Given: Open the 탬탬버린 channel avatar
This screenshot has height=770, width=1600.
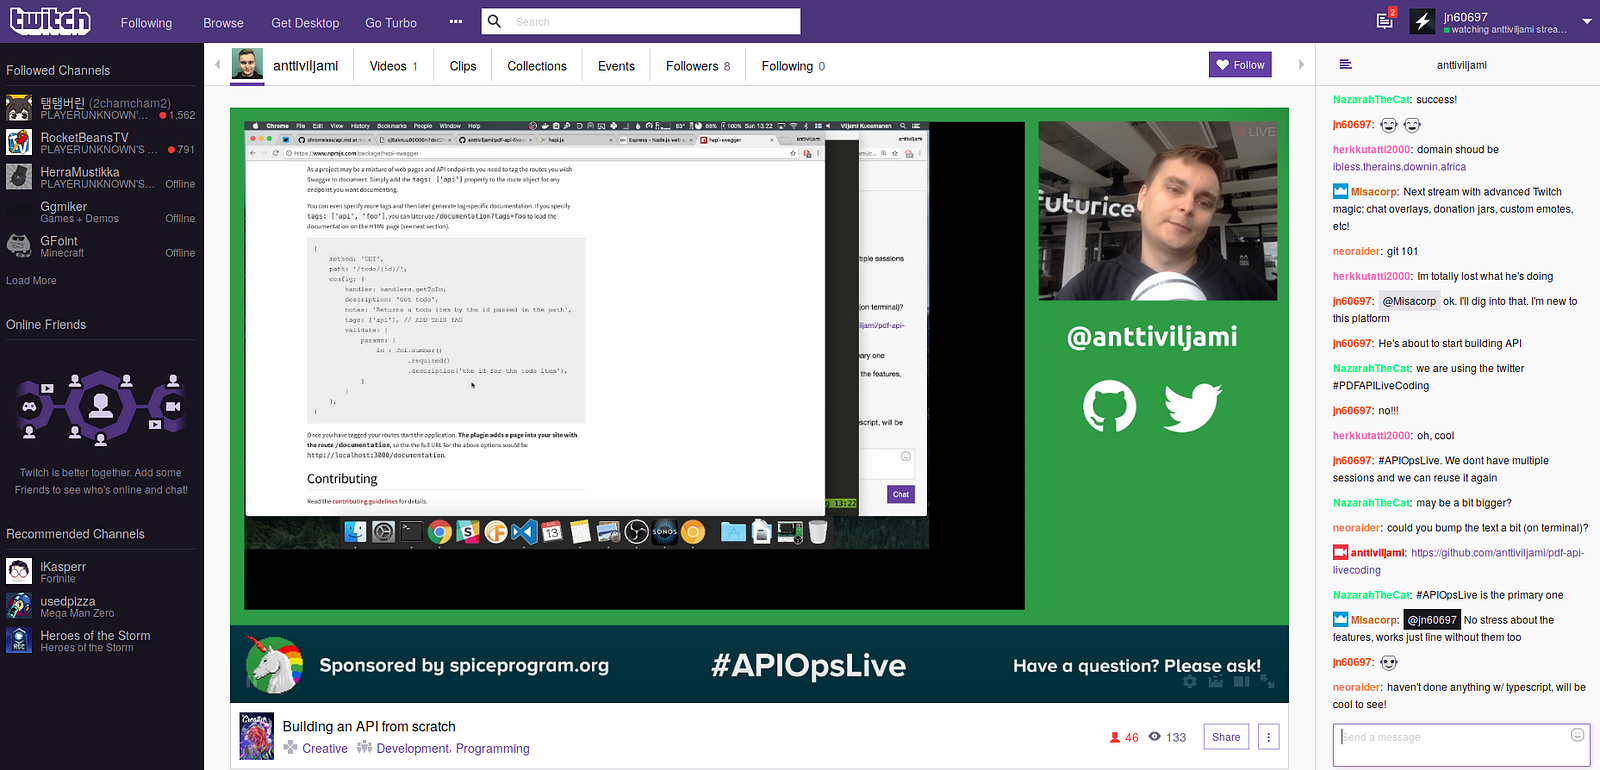Looking at the screenshot, I should pyautogui.click(x=19, y=108).
